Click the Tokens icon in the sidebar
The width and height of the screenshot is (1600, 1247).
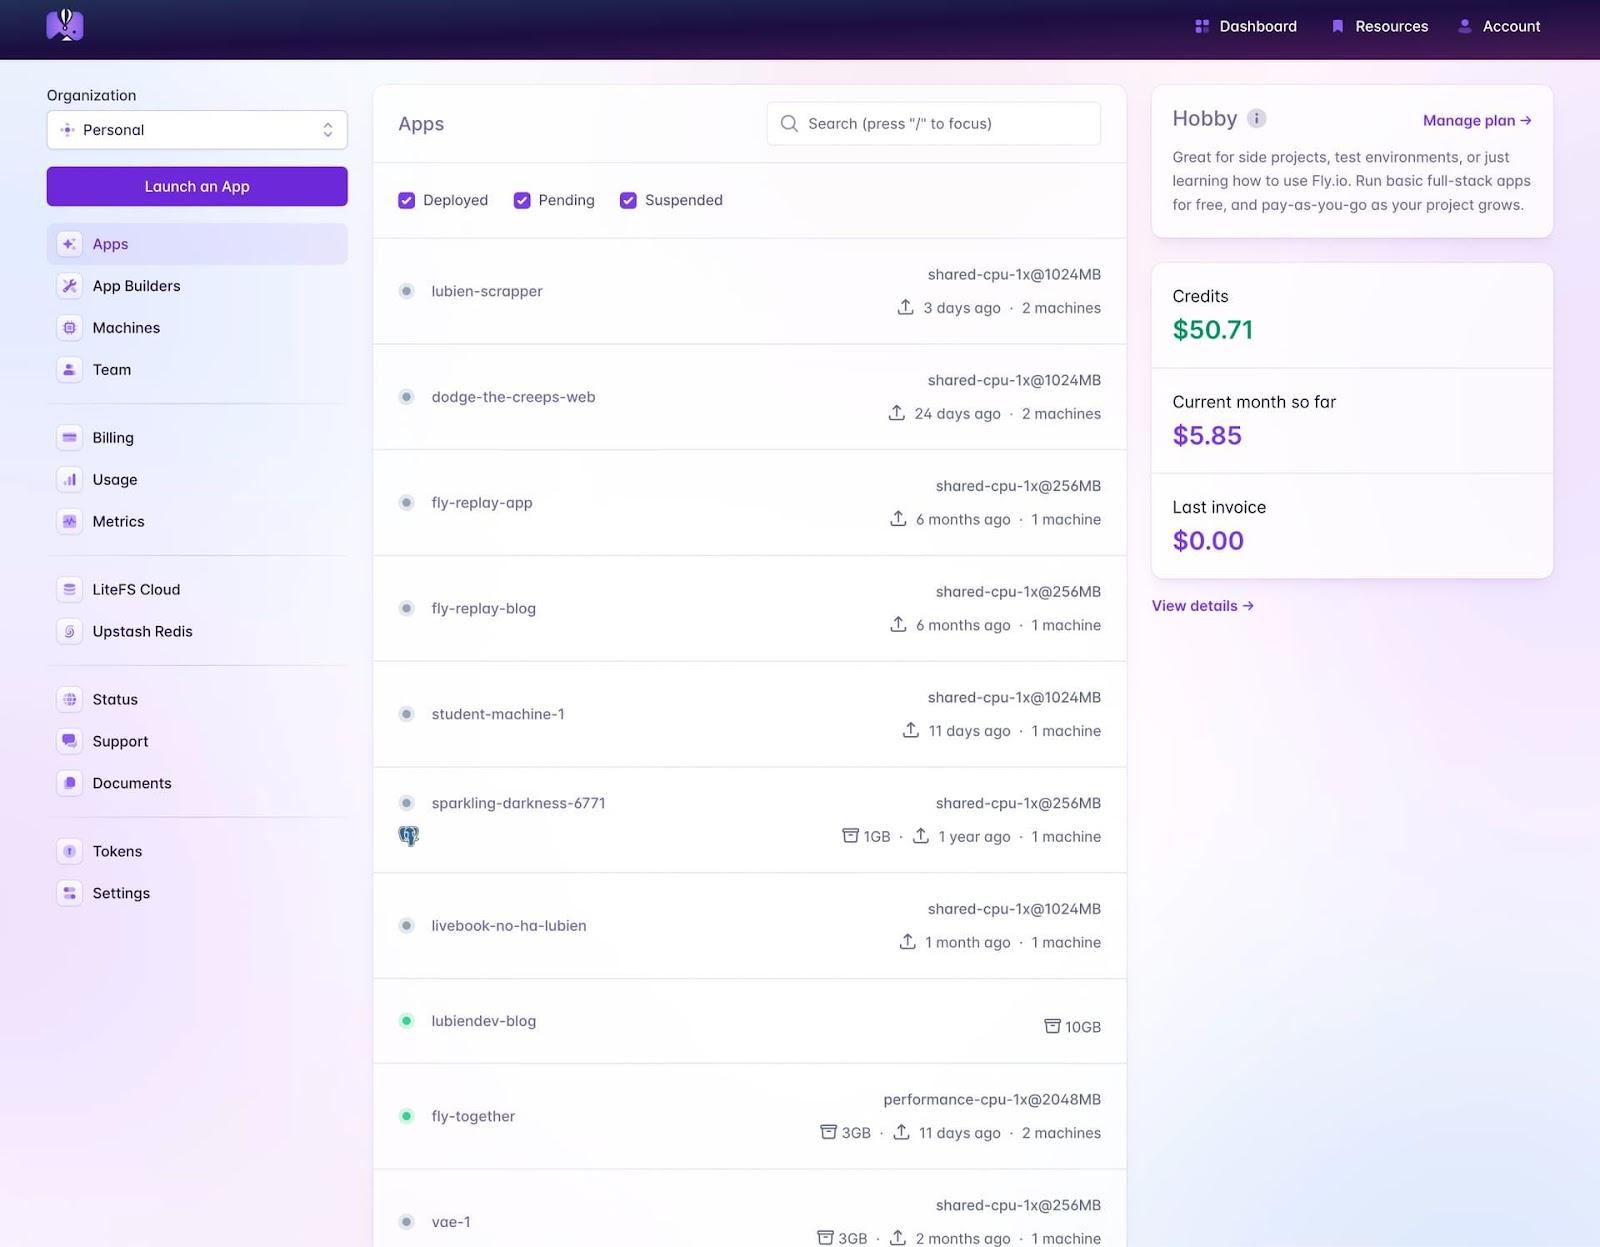69,851
